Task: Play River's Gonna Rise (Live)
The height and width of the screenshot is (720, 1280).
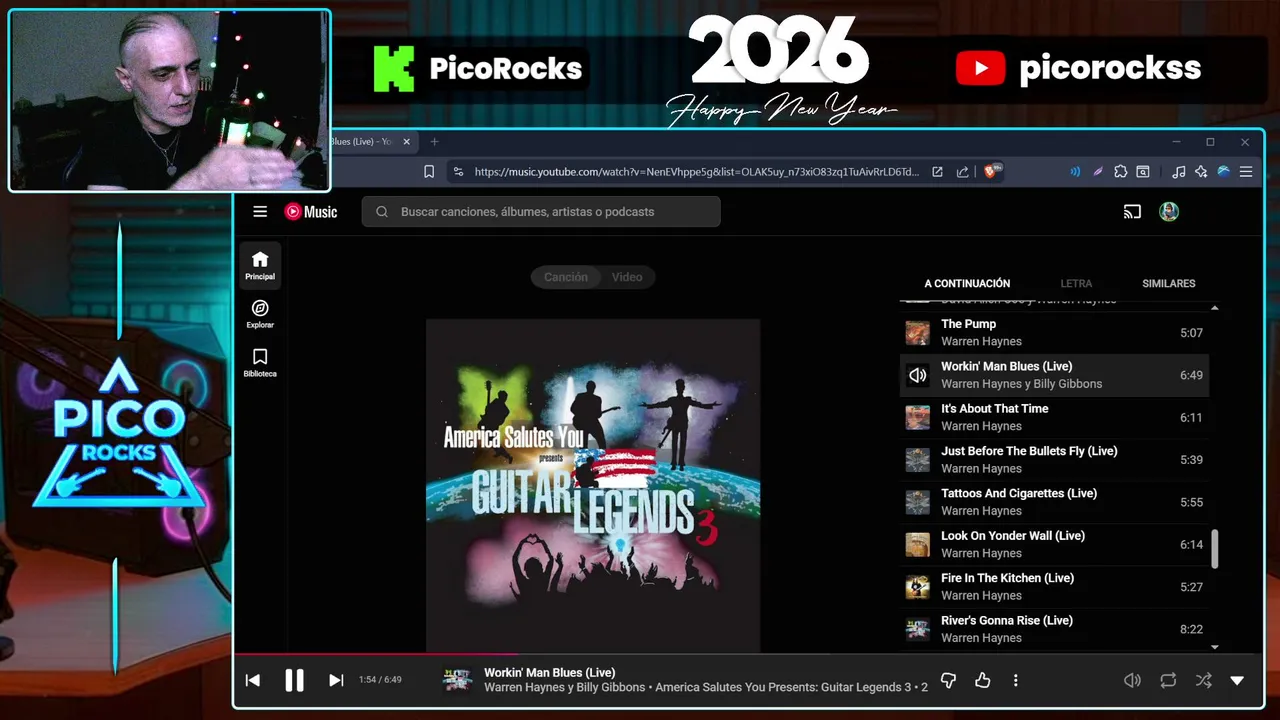Action: (x=1054, y=629)
